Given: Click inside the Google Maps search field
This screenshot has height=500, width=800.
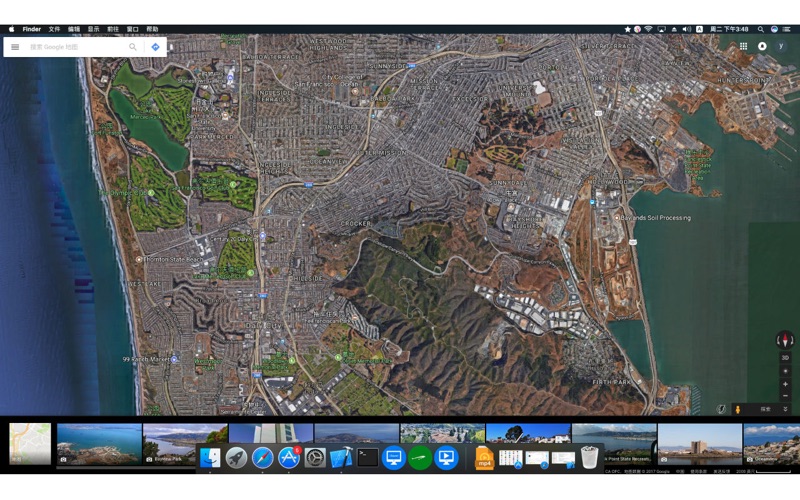Looking at the screenshot, I should tap(76, 47).
